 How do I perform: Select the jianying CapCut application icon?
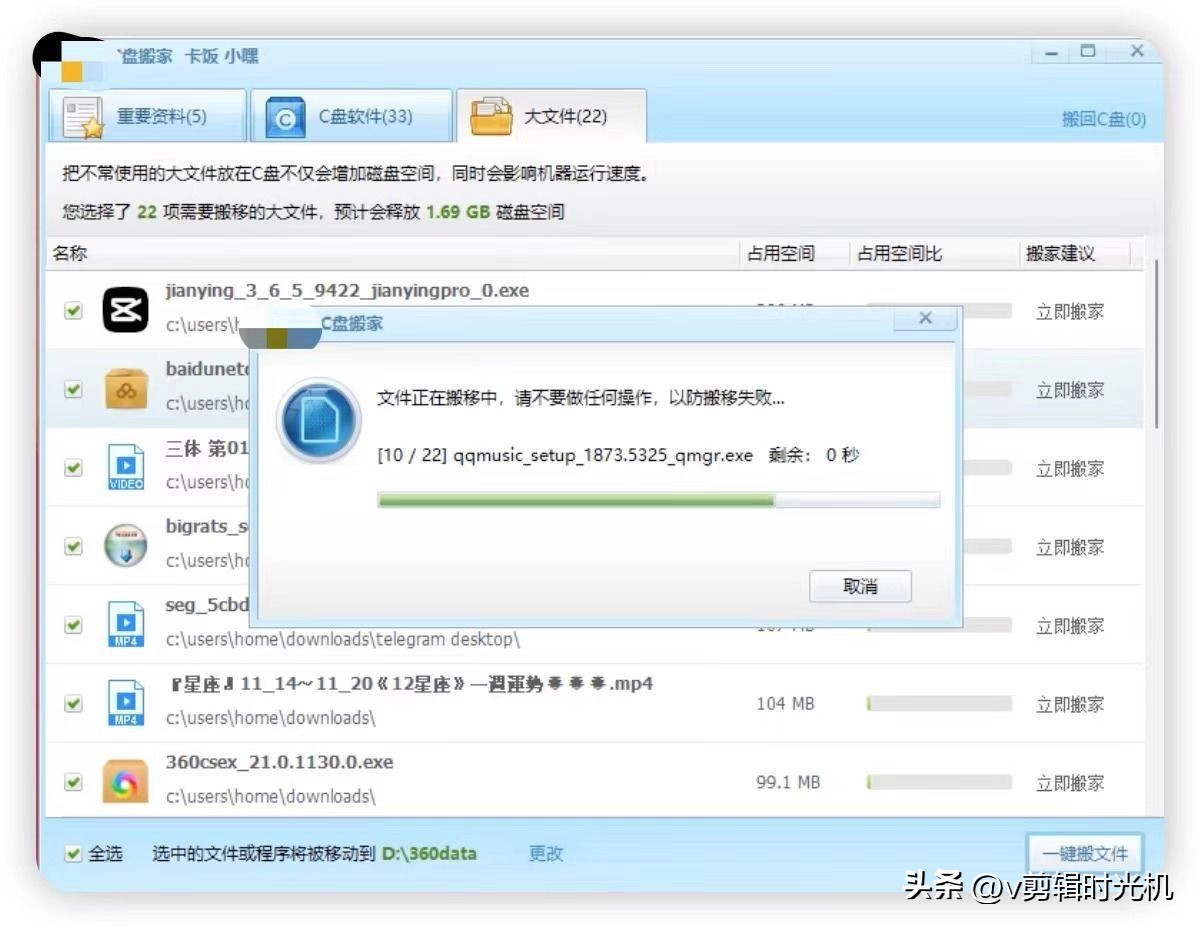[x=125, y=311]
